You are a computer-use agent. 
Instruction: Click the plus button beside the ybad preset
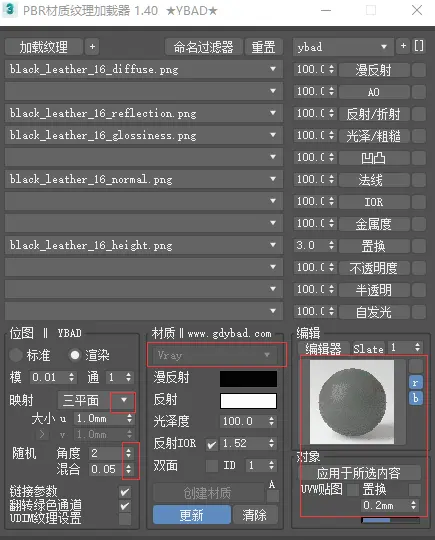click(403, 46)
